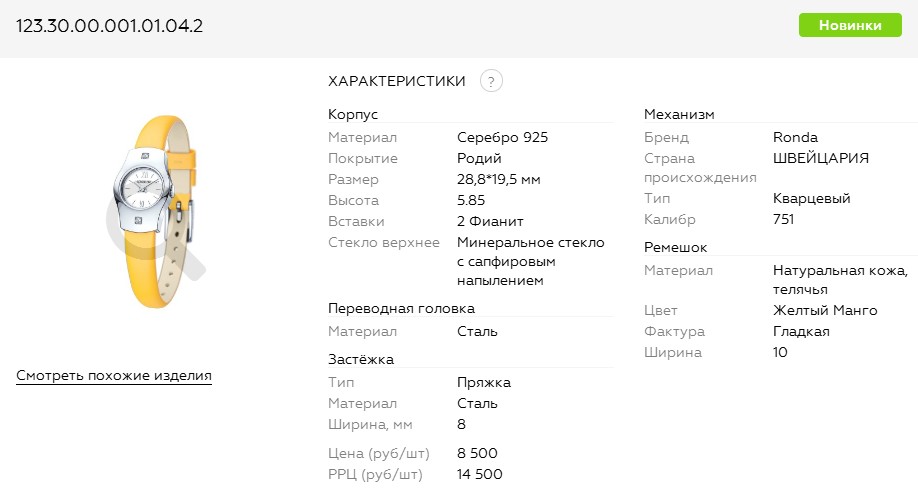Click the Застёжка section header

tap(361, 358)
